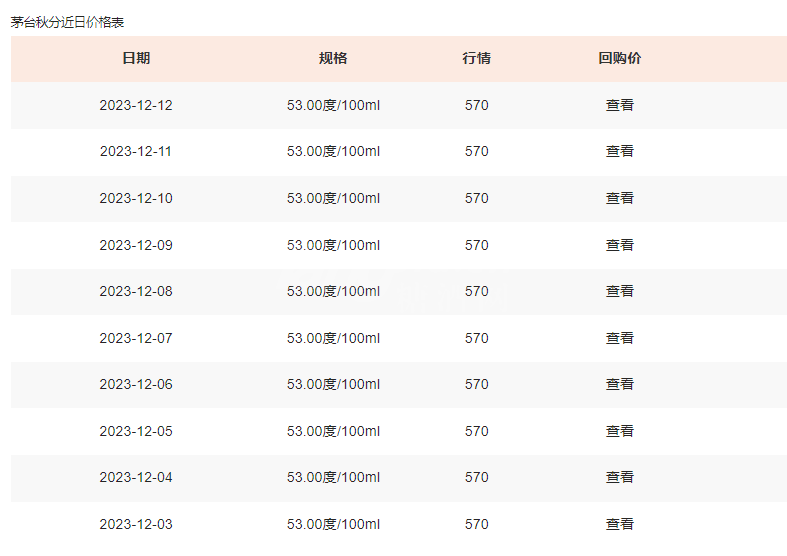Screen dimensions: 787x556
Task: Click the 行情 column header
Action: (476, 58)
